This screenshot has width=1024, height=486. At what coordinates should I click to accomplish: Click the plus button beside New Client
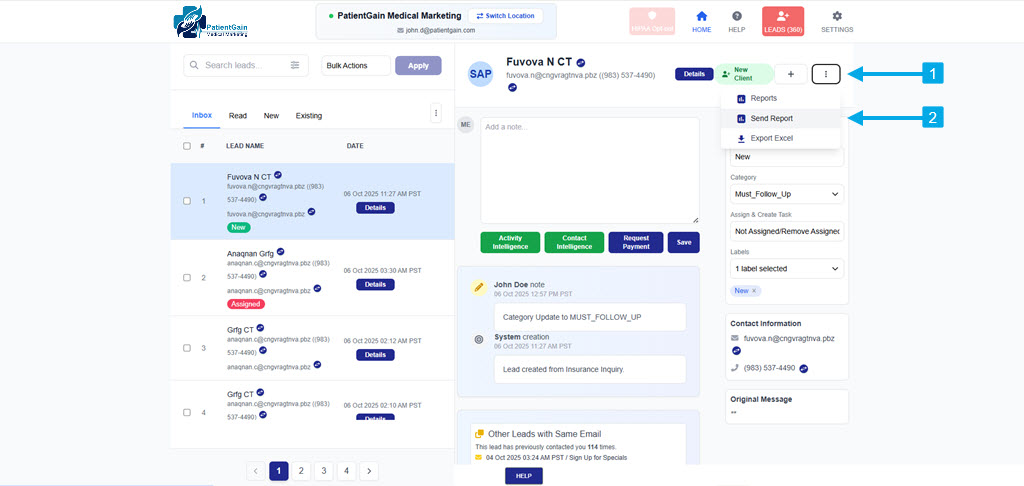tap(791, 74)
